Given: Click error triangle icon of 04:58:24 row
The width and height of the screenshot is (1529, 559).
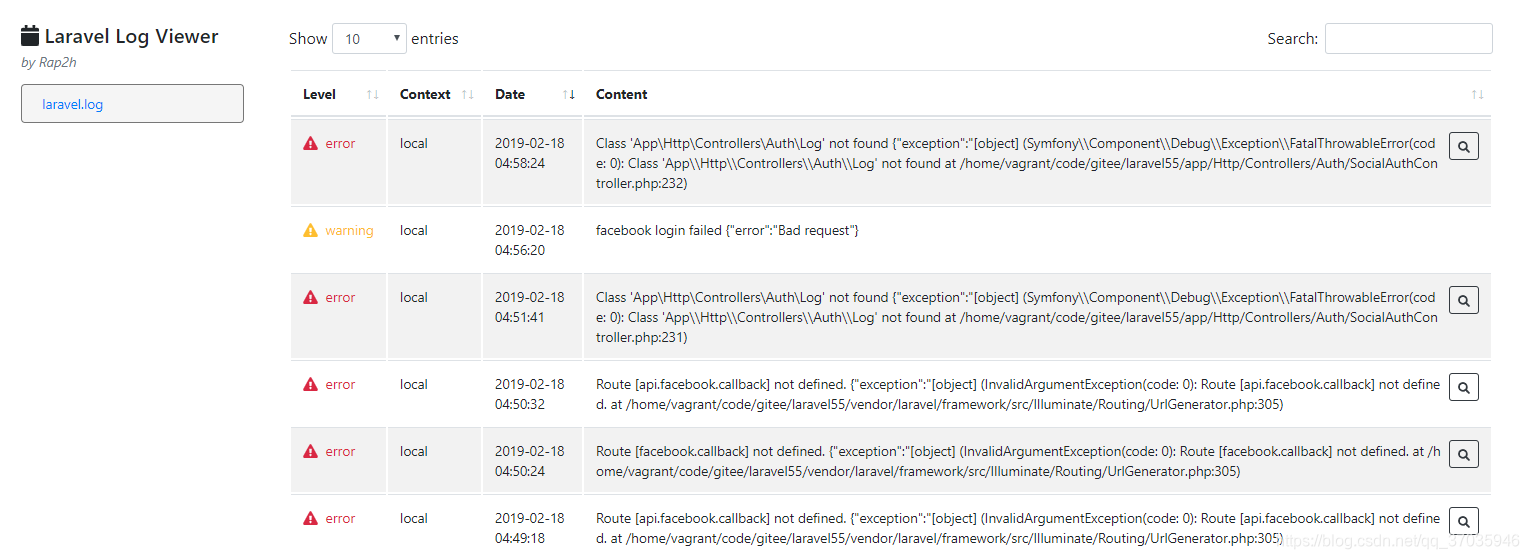Looking at the screenshot, I should coord(310,143).
